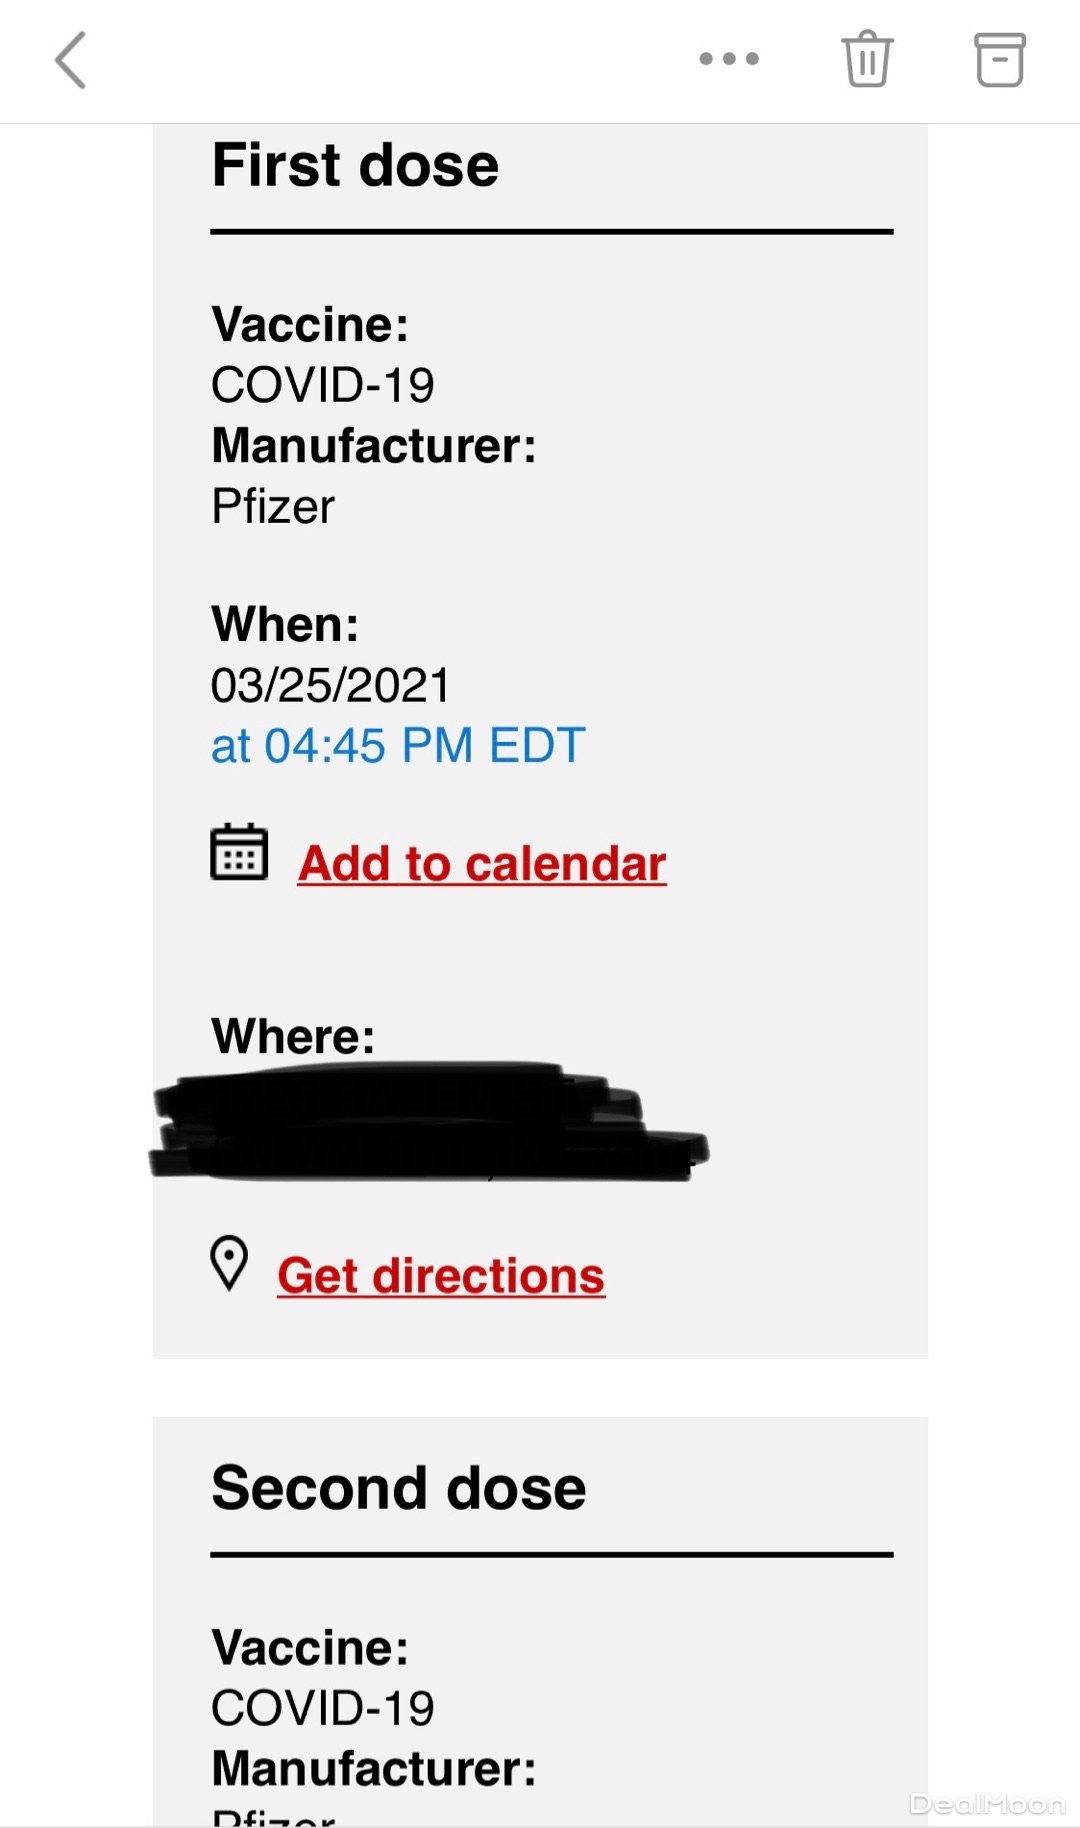Open the Add to calendar link
Image resolution: width=1080 pixels, height=1828 pixels.
[482, 864]
